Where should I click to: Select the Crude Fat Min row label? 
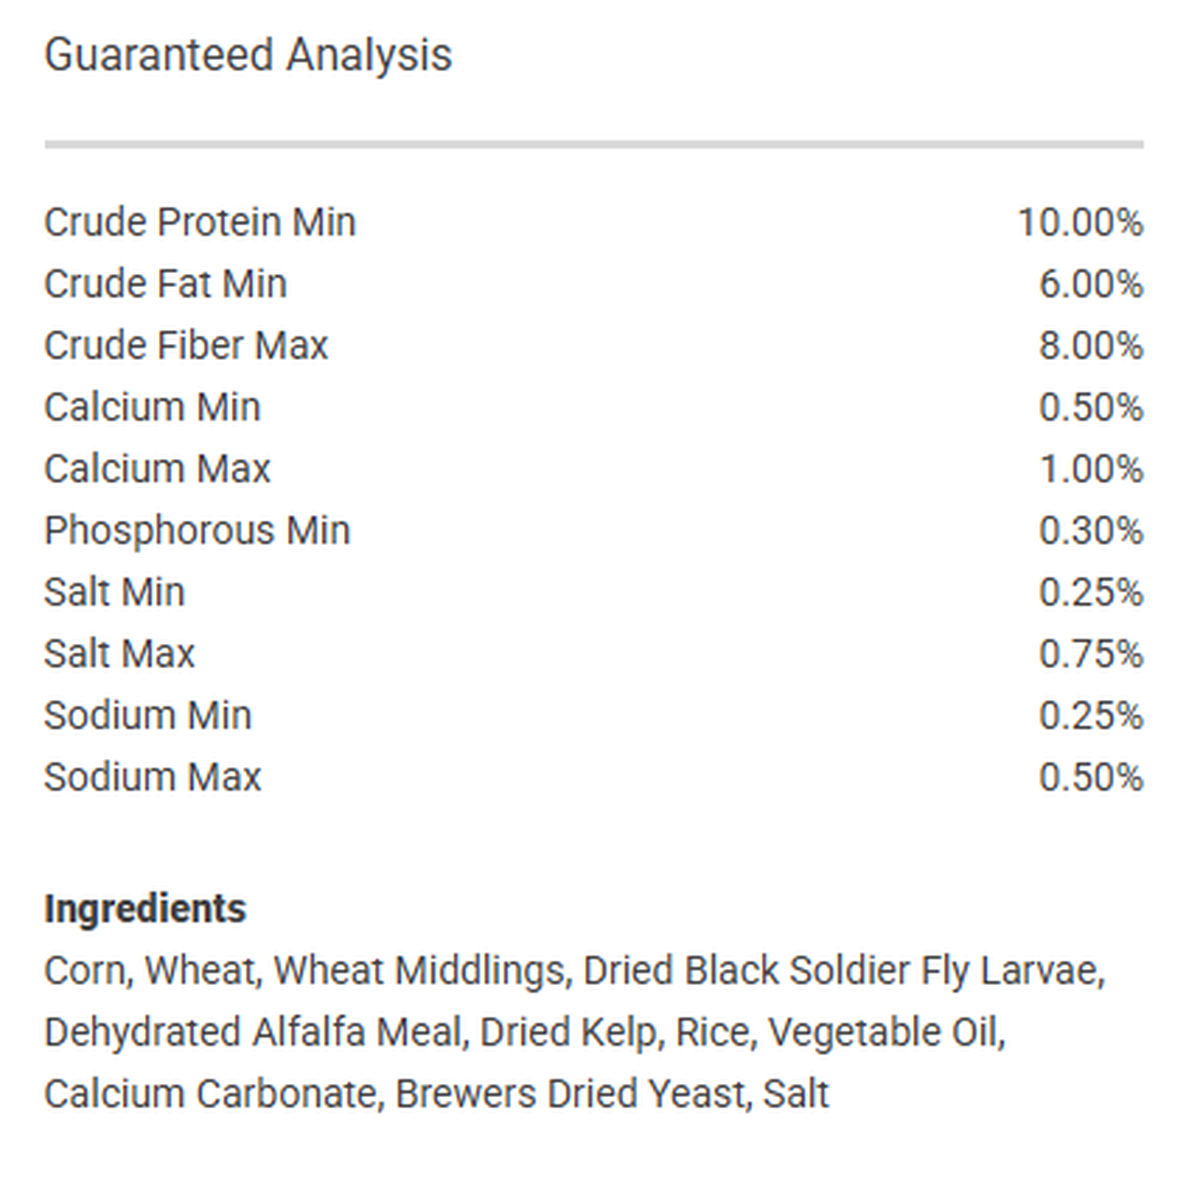(166, 284)
